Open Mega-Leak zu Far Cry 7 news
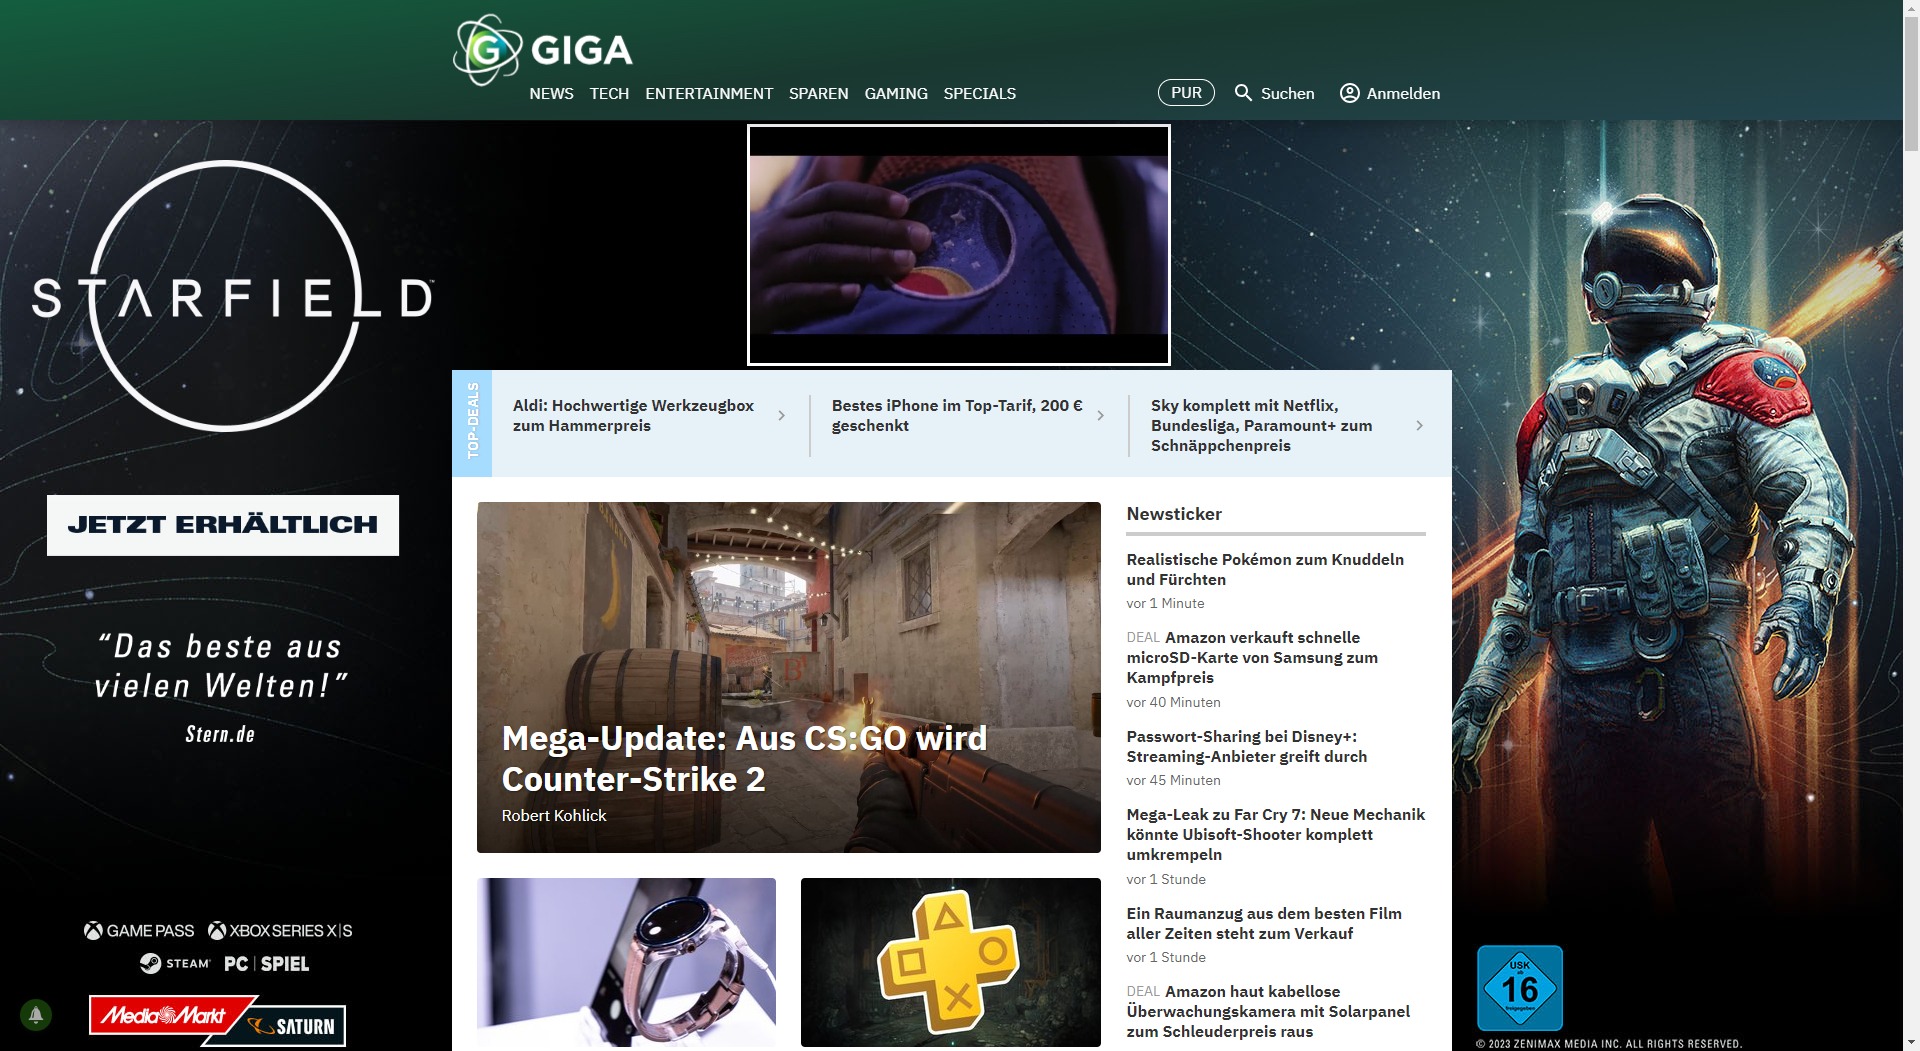Viewport: 1920px width, 1051px height. (1275, 835)
